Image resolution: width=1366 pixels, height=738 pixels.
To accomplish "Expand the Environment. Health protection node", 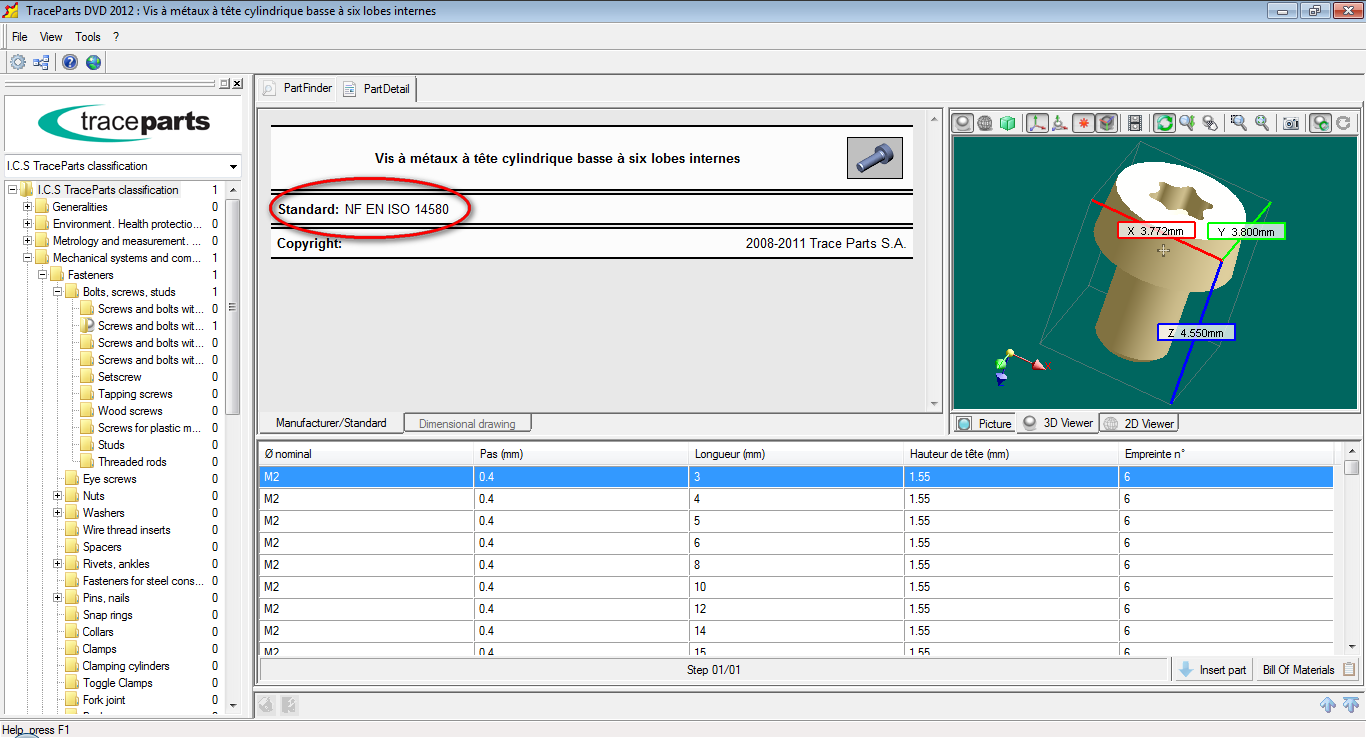I will coord(27,224).
